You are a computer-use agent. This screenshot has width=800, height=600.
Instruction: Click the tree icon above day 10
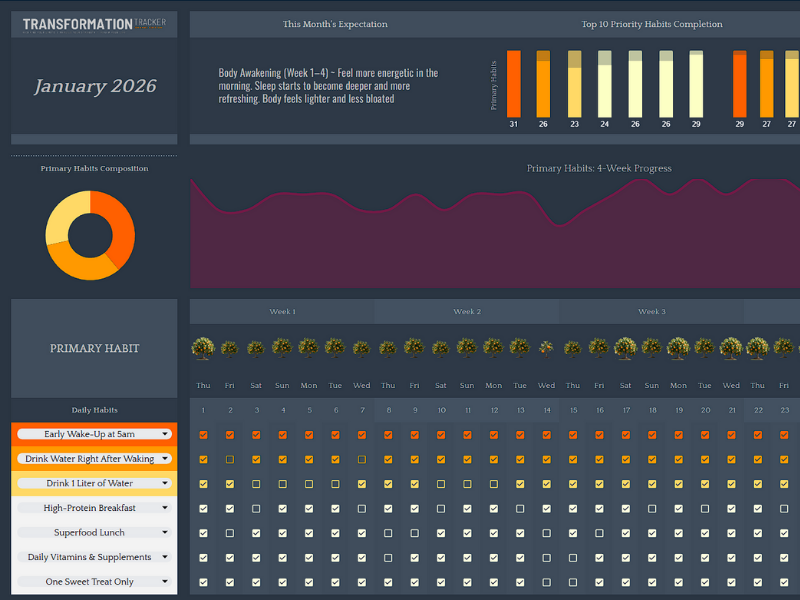(x=440, y=347)
